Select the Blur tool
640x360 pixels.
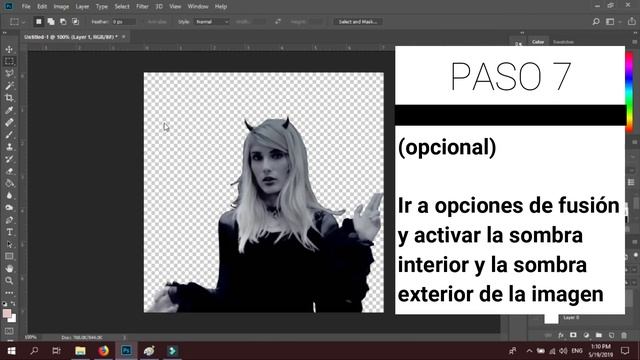9,196
